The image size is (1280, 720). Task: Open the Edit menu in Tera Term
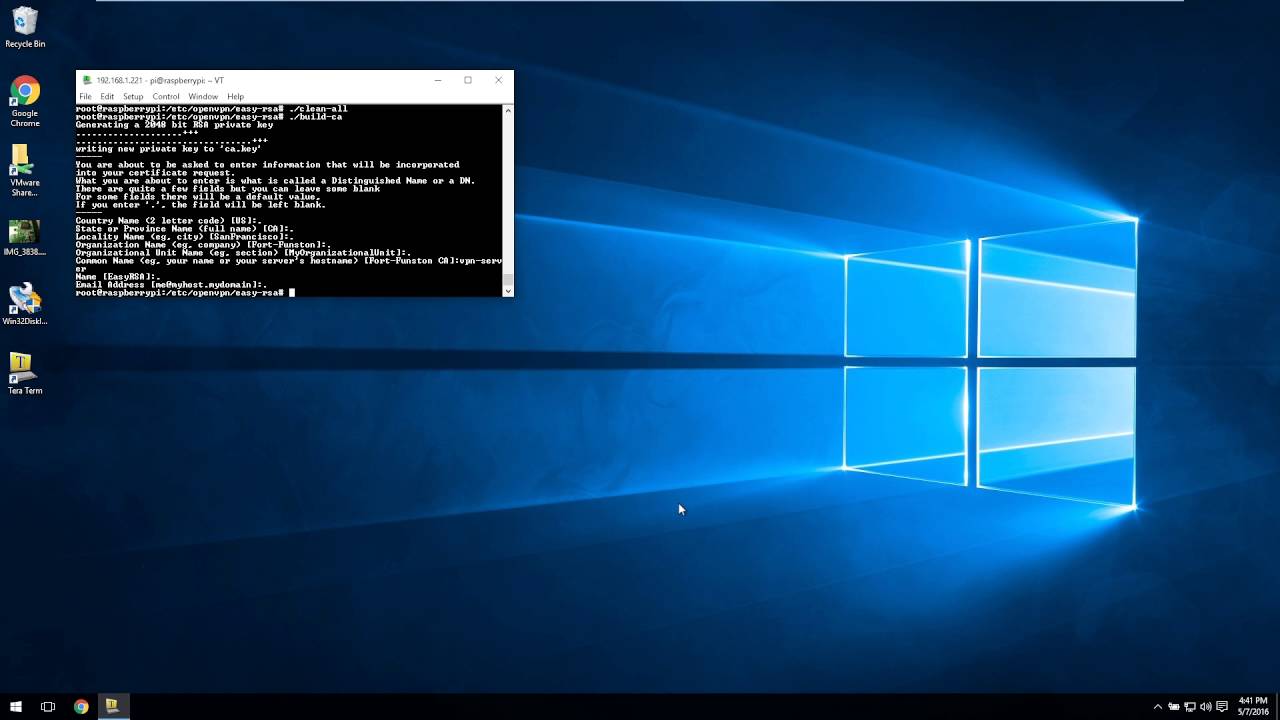(107, 97)
